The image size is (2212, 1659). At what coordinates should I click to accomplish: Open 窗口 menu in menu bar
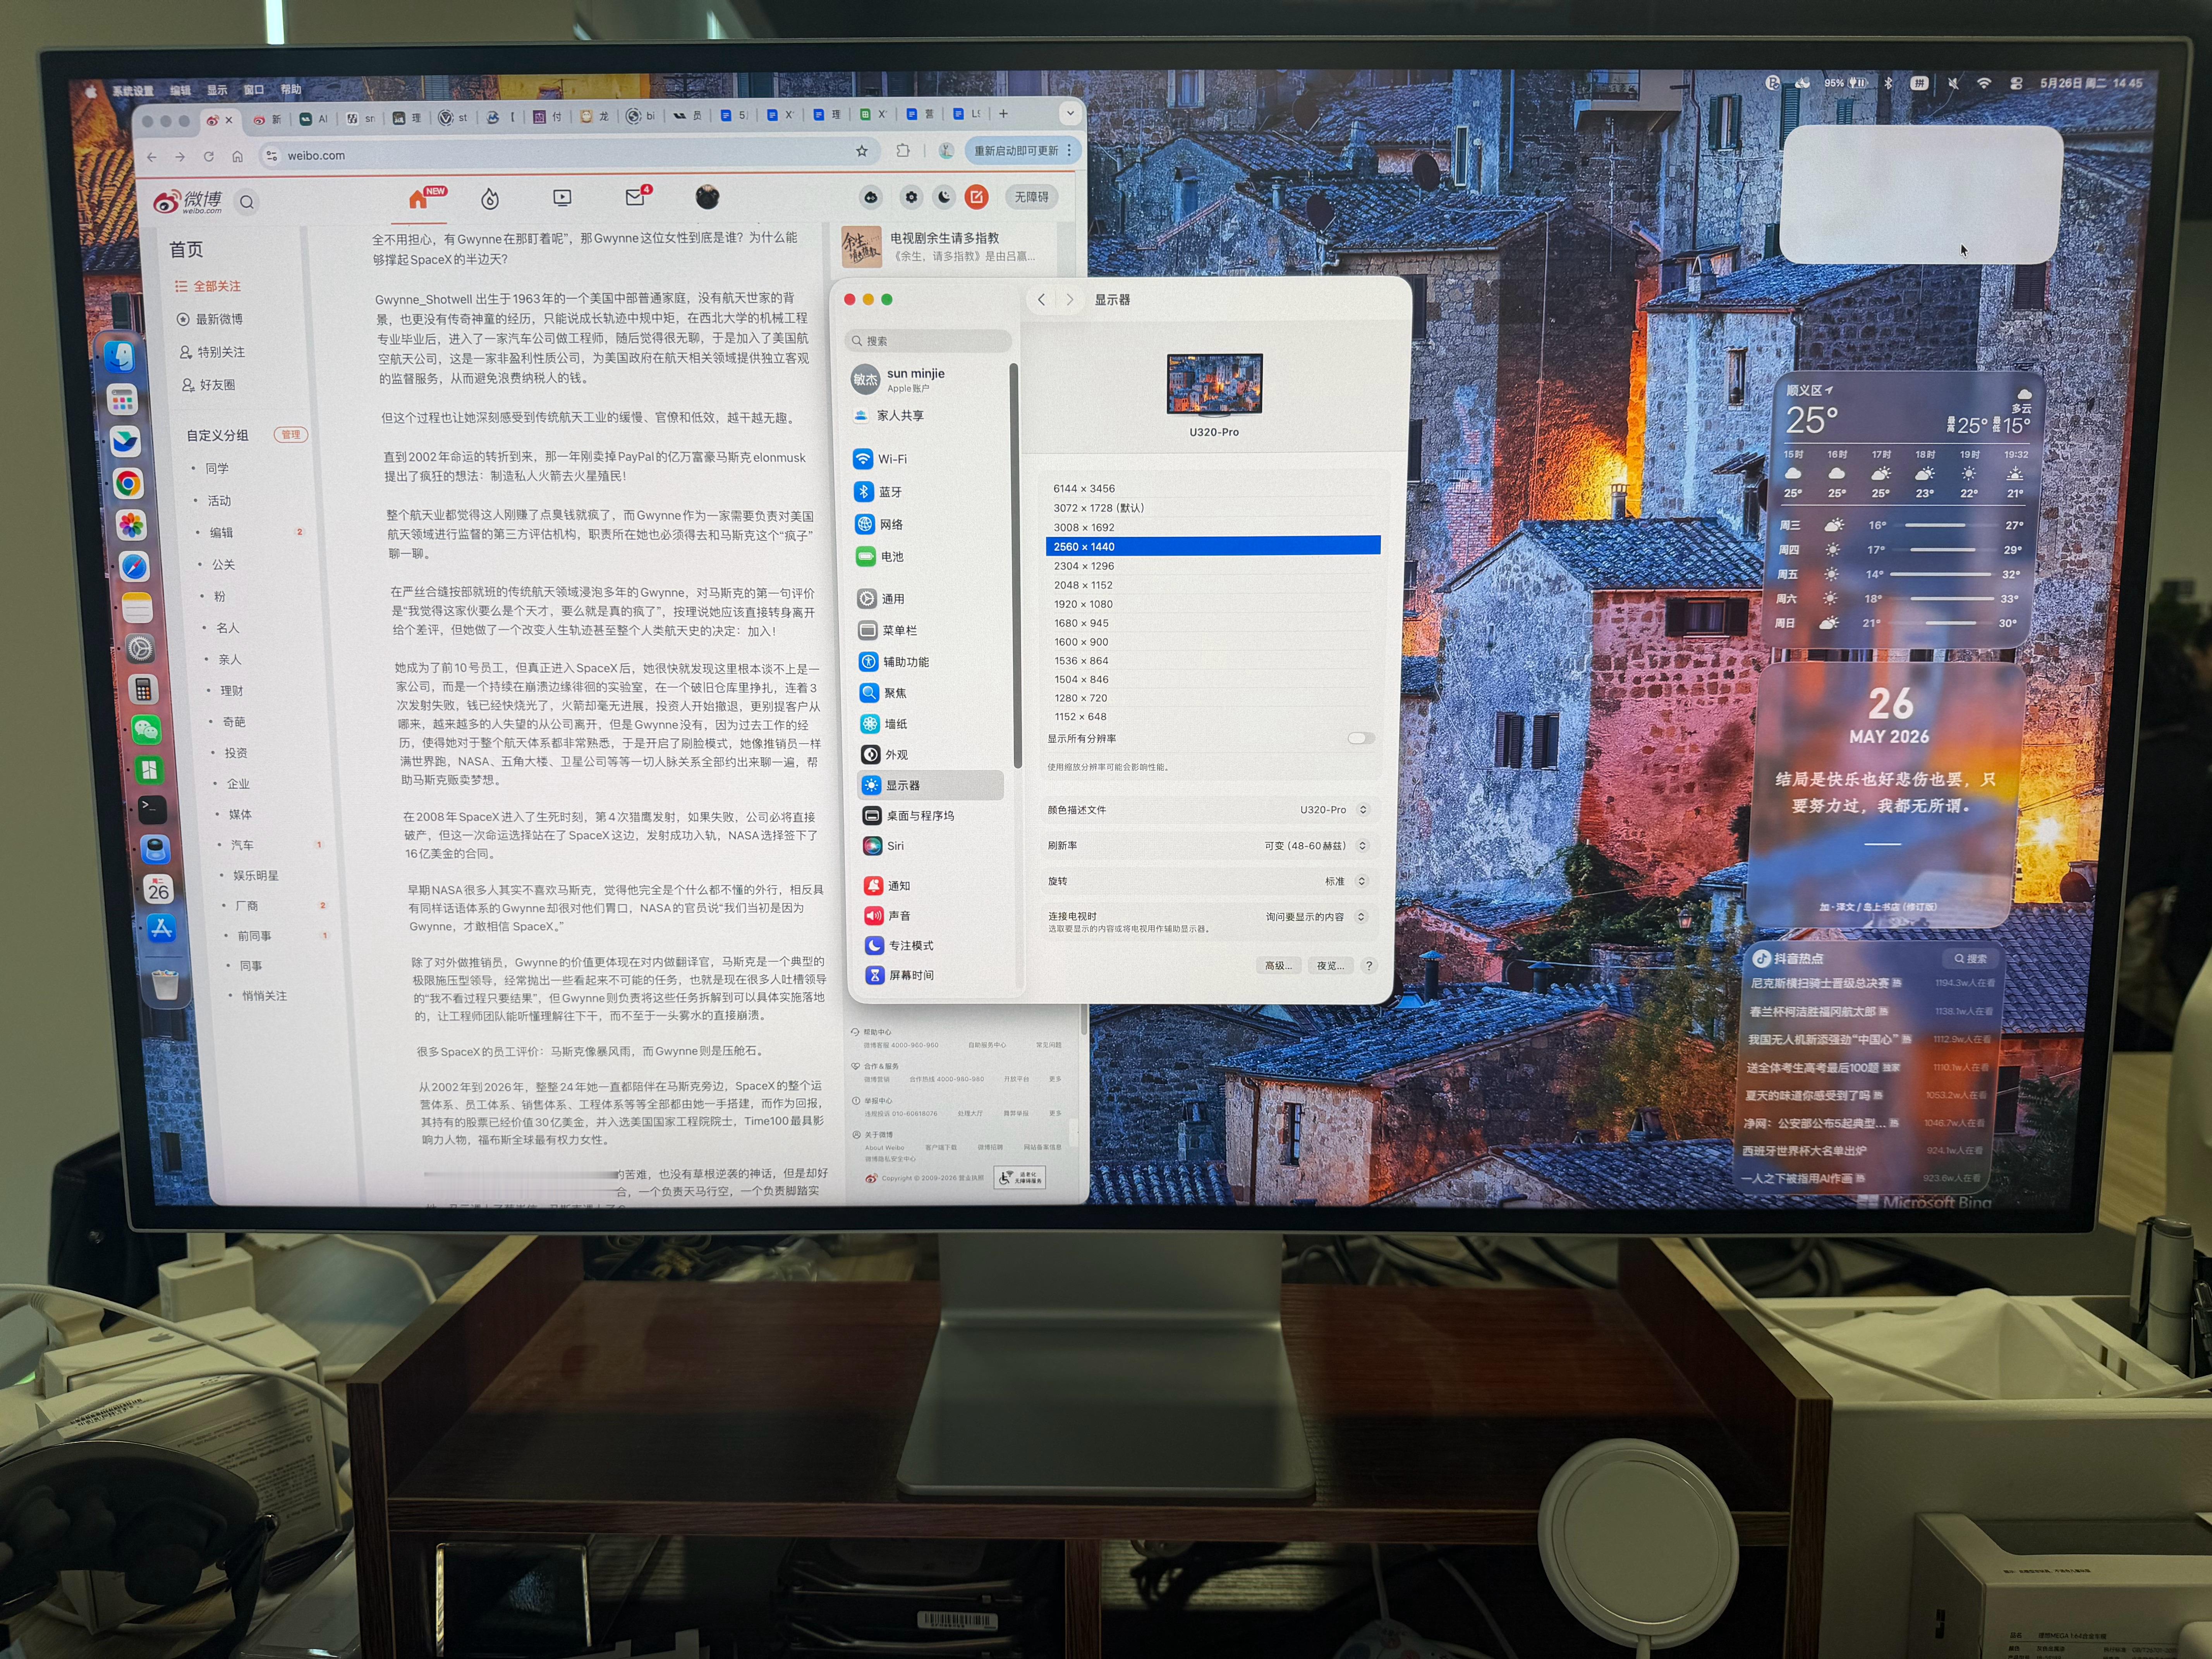pyautogui.click(x=254, y=89)
